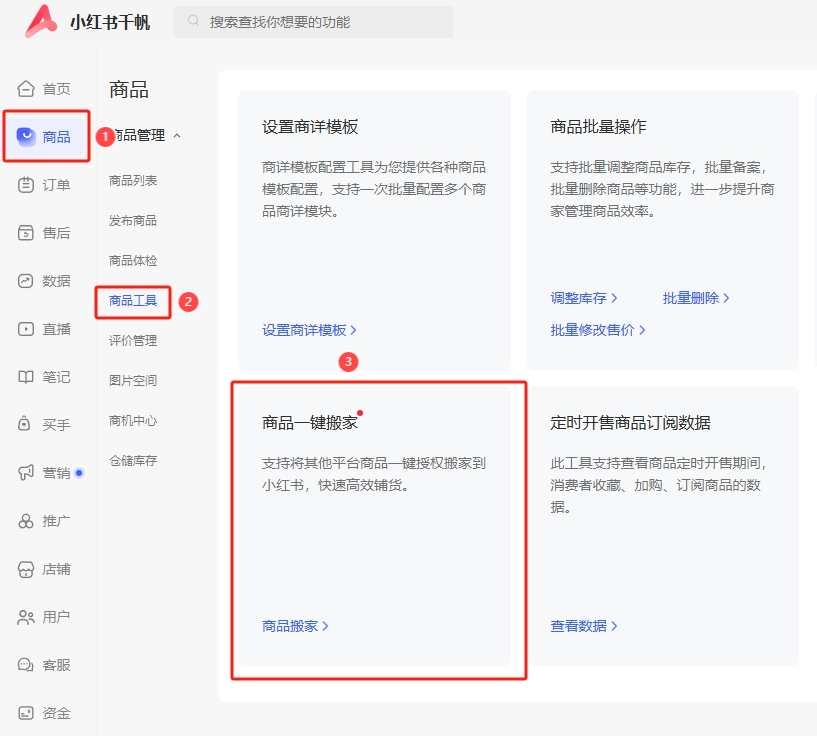The width and height of the screenshot is (817, 736).
Task: Open the 调整库存 link
Action: (x=584, y=298)
